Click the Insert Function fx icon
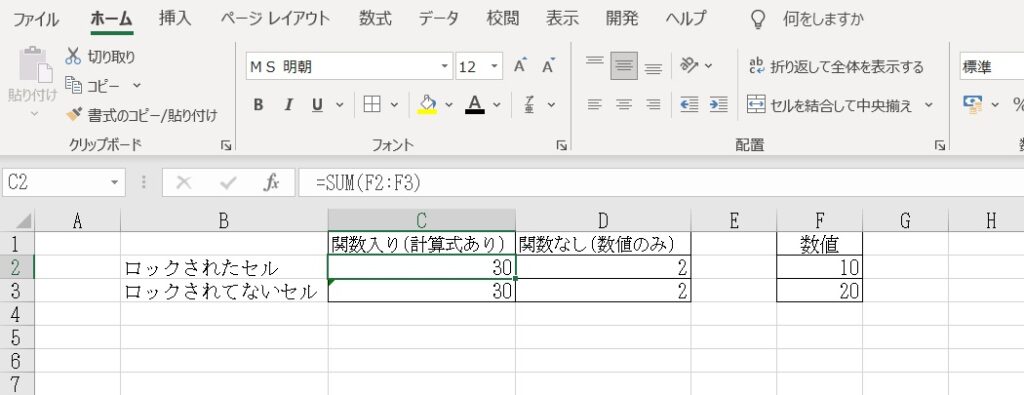 coord(271,183)
